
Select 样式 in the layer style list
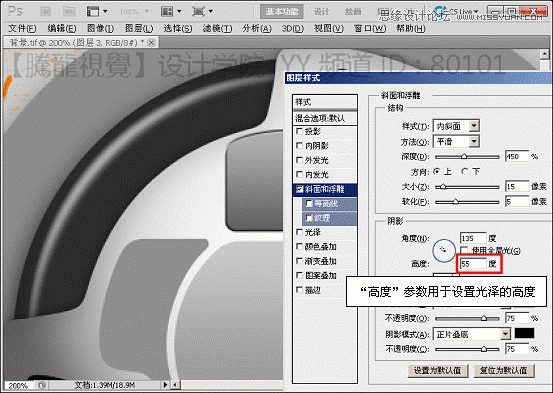(325, 102)
